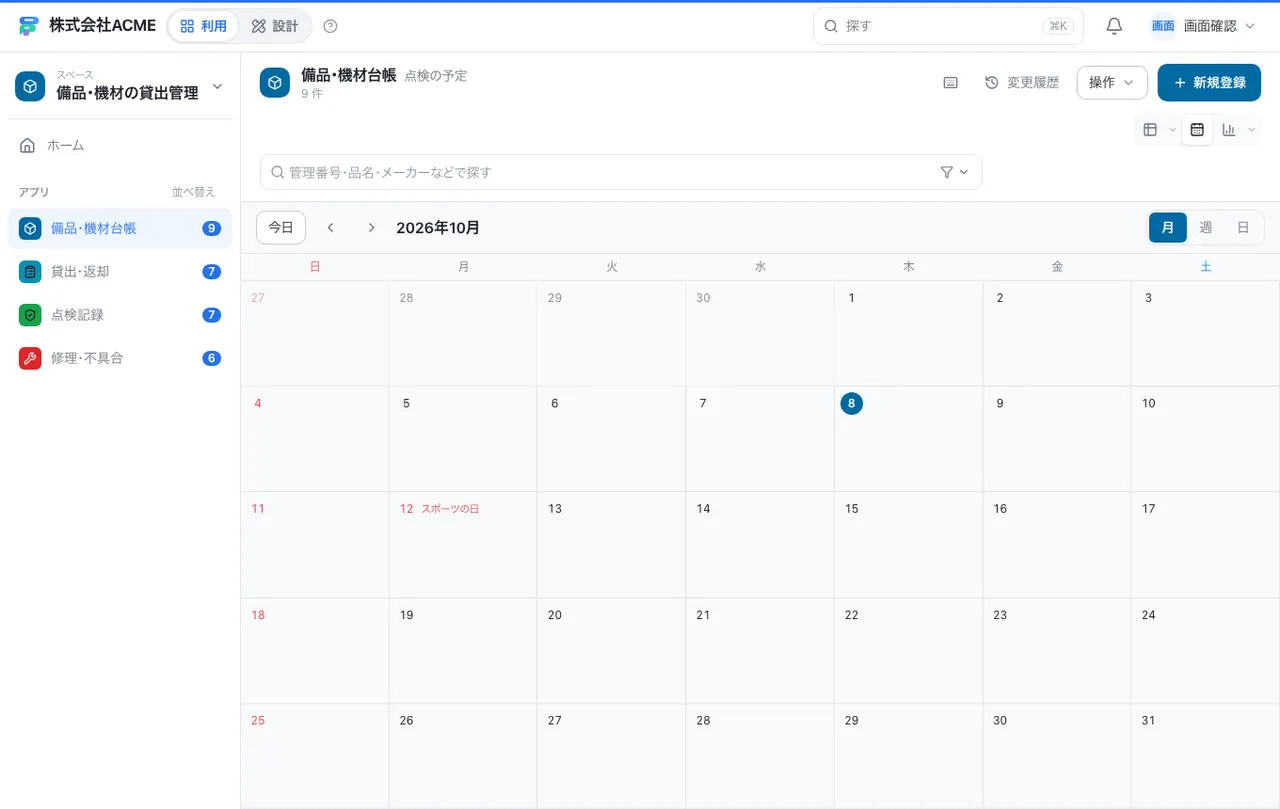Screen dimensions: 1280x809
Task: Click the top 探す search box
Action: pos(948,26)
